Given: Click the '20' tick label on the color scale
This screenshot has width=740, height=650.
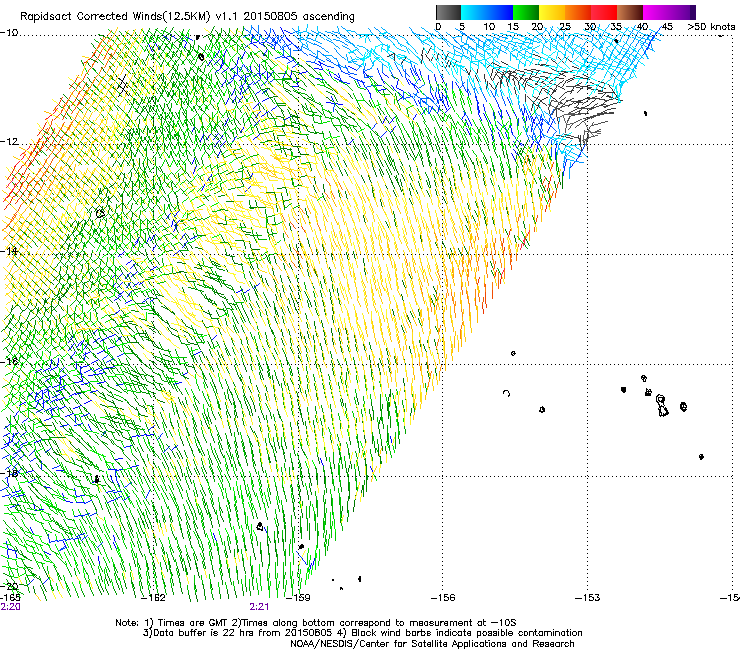Looking at the screenshot, I should pyautogui.click(x=537, y=26).
